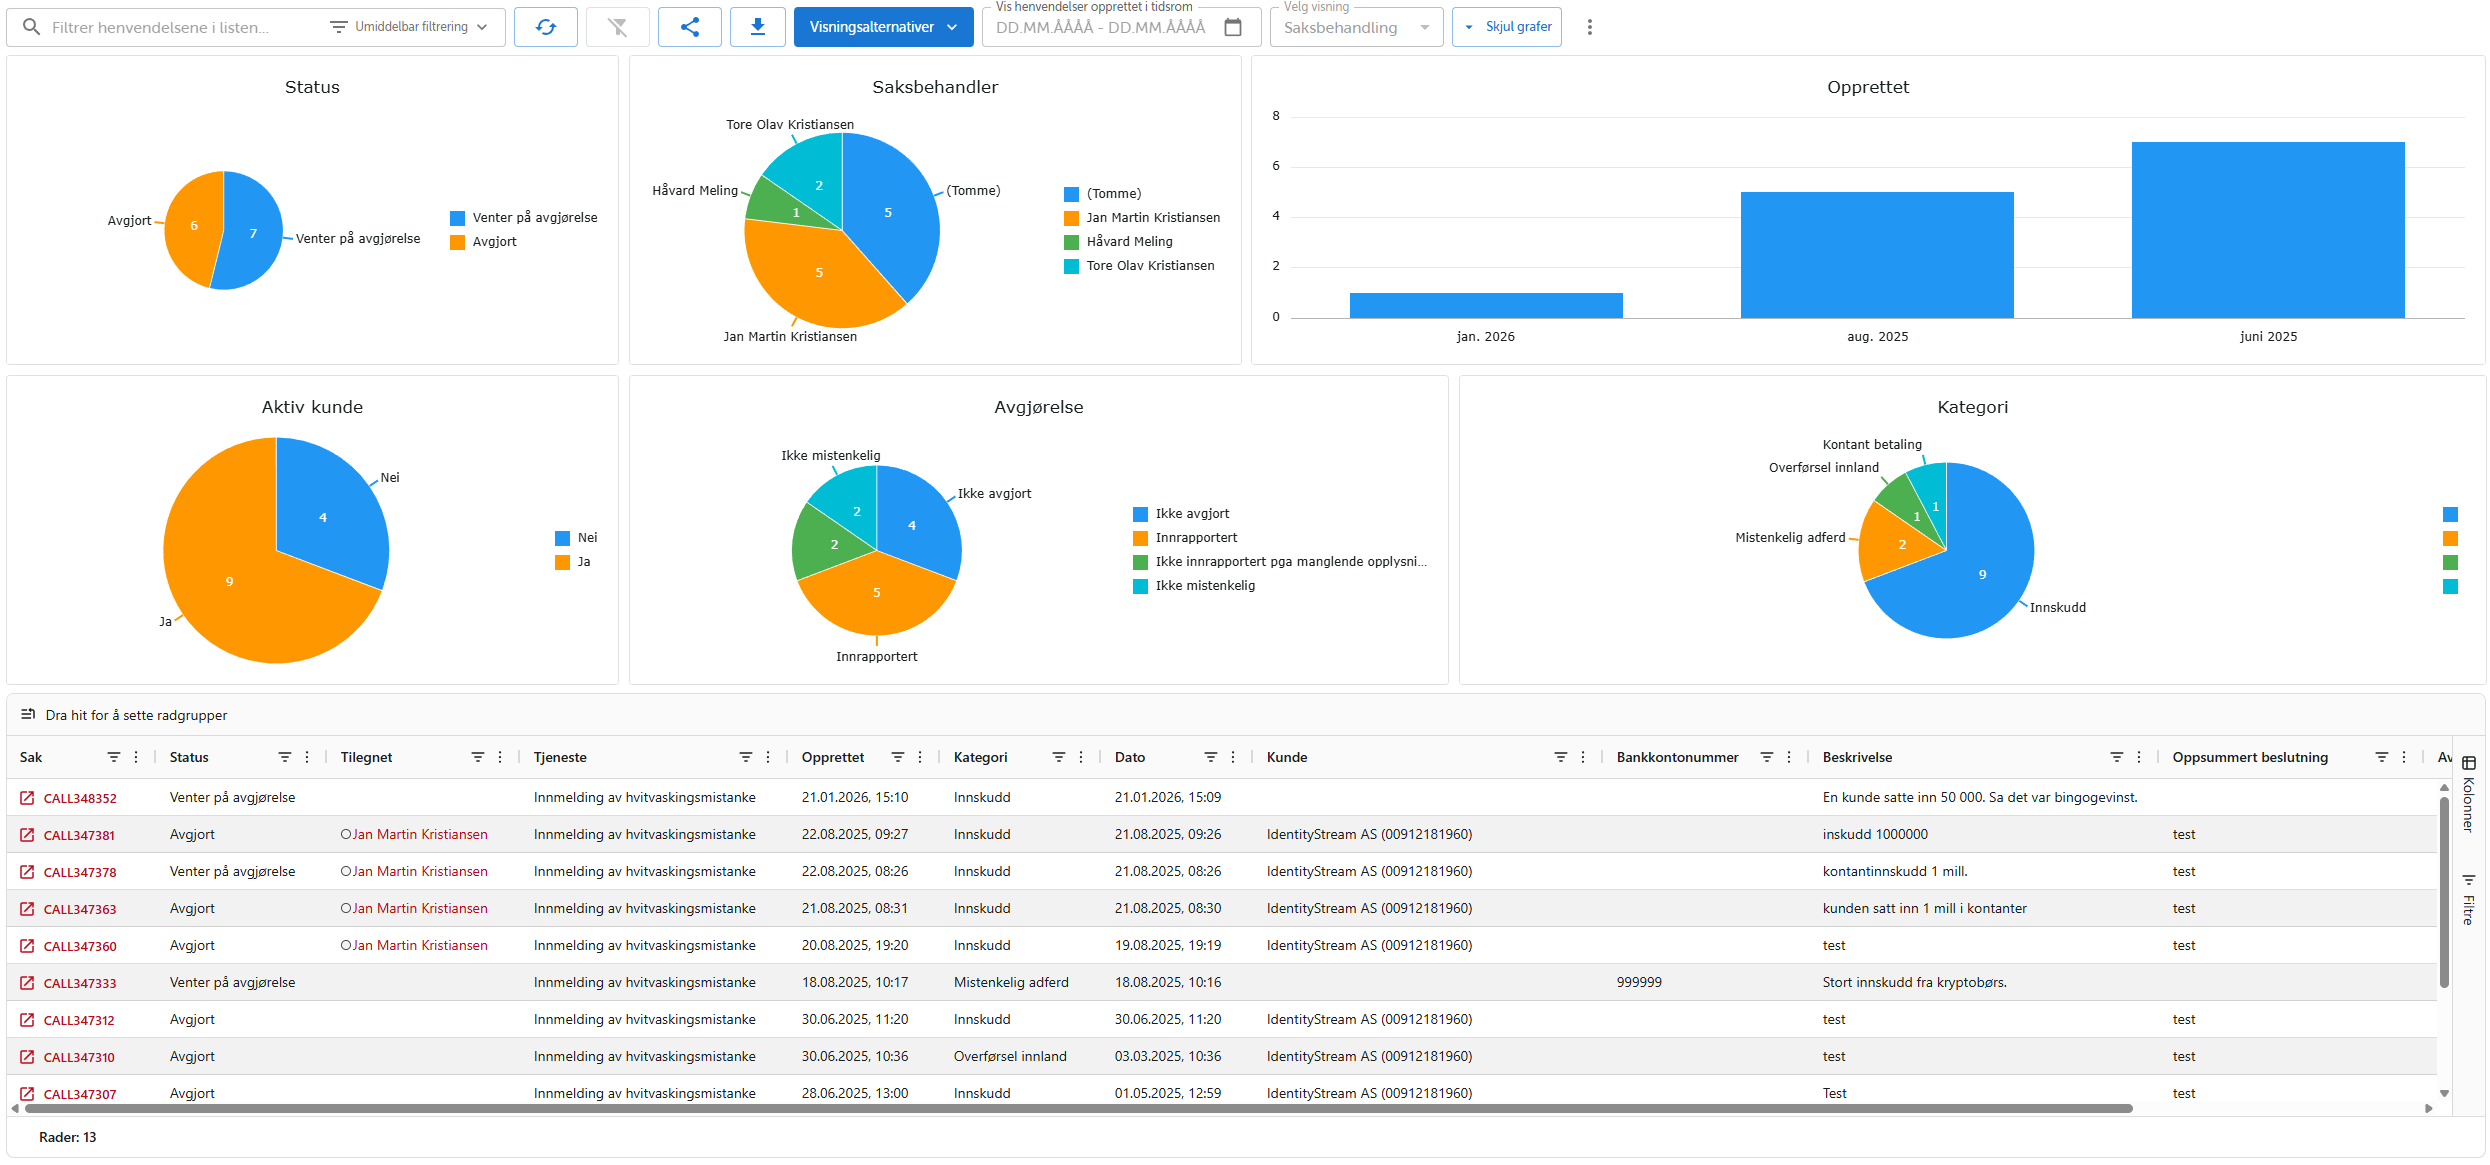Toggle 'Avgjort' in the Status chart legend
The height and width of the screenshot is (1165, 2490).
pos(494,241)
